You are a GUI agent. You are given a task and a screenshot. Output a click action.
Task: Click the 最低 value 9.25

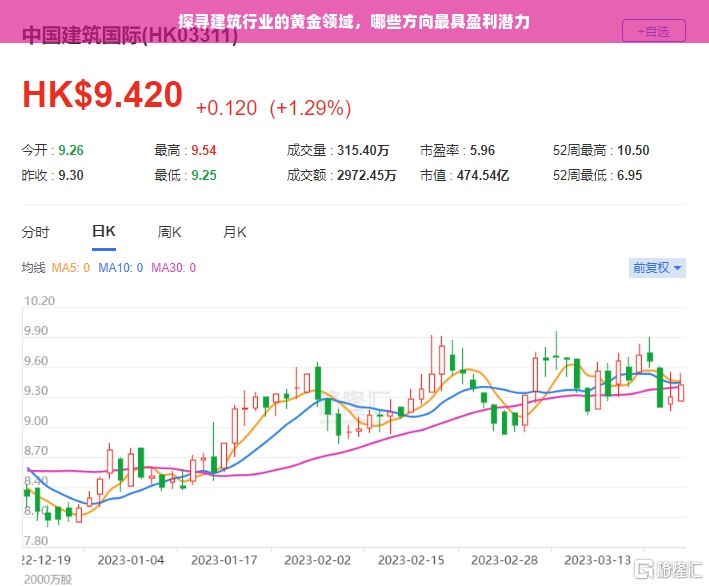click(x=204, y=175)
